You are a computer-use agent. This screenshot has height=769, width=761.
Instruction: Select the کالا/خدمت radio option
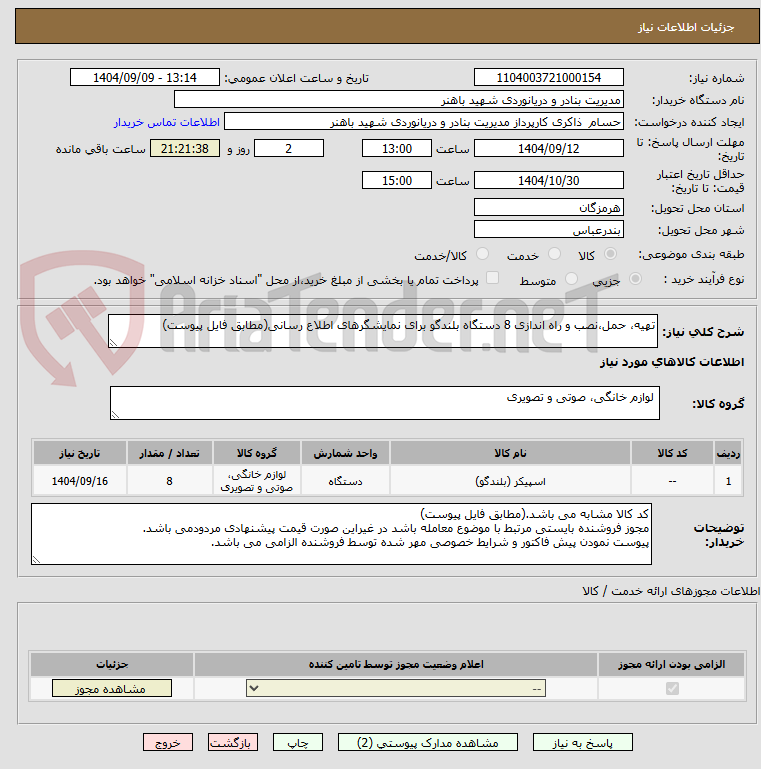482,254
